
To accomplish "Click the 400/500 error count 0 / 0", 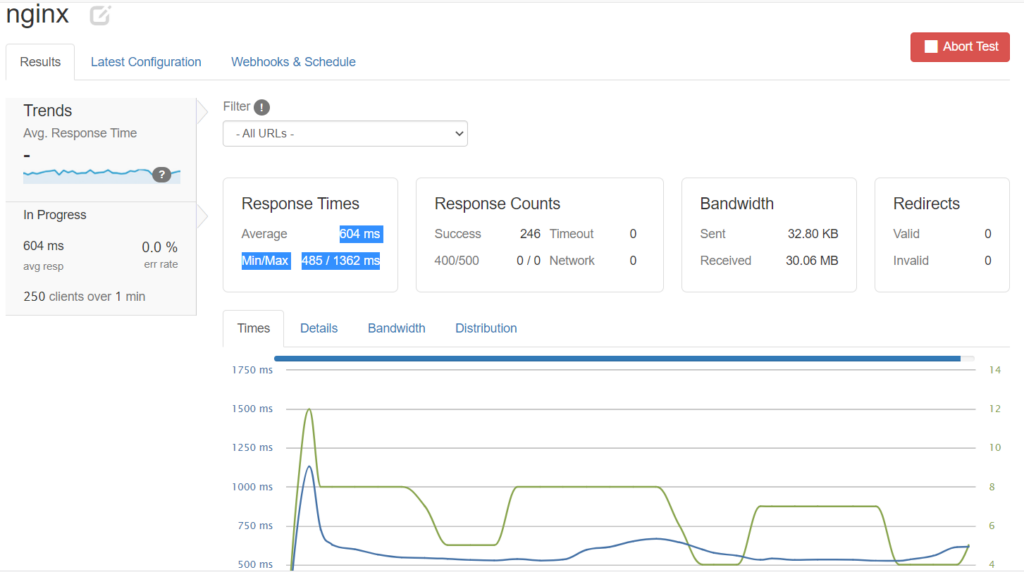I will [x=528, y=260].
